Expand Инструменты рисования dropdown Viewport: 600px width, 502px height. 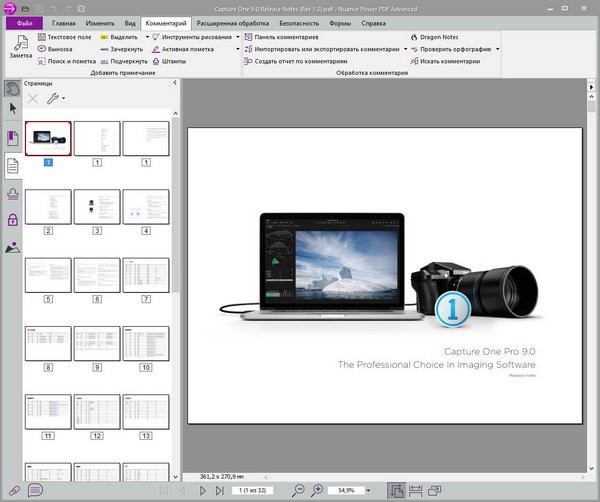[x=238, y=37]
